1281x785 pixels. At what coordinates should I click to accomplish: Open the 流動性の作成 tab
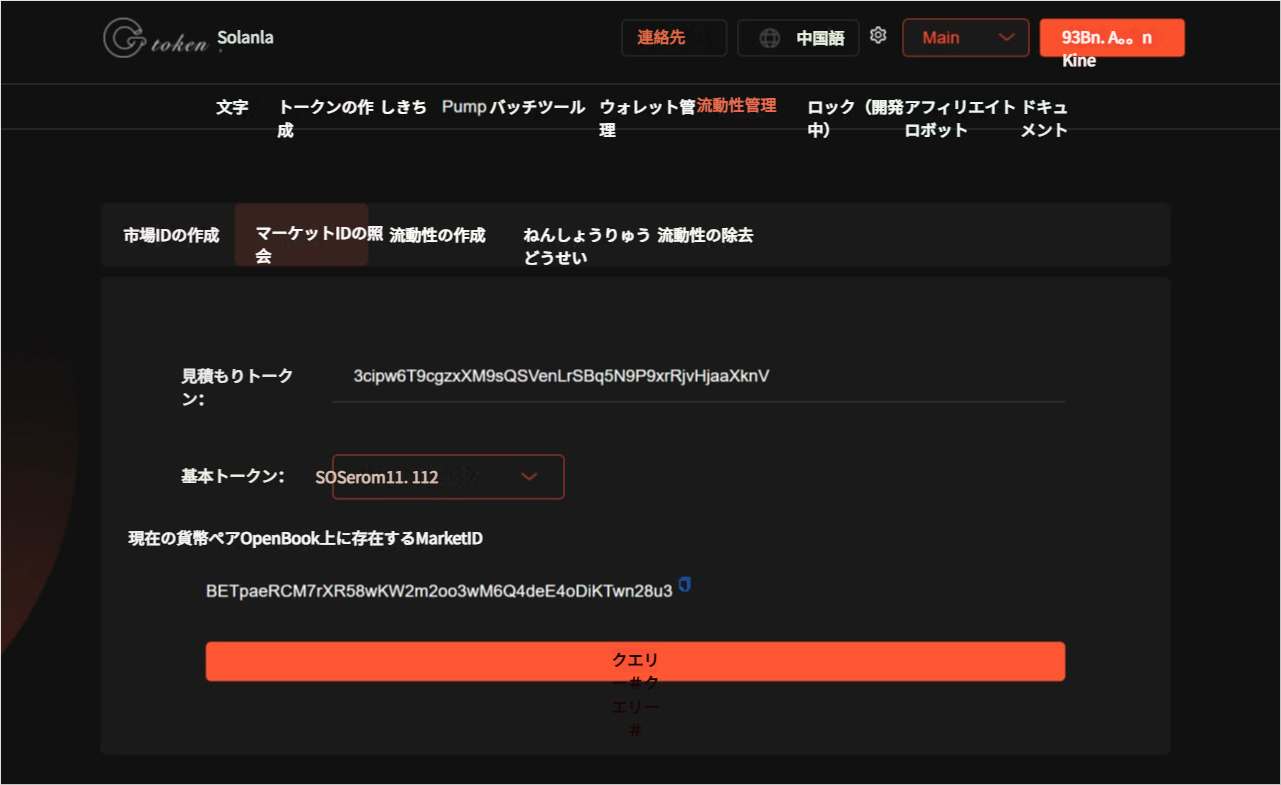coord(437,236)
